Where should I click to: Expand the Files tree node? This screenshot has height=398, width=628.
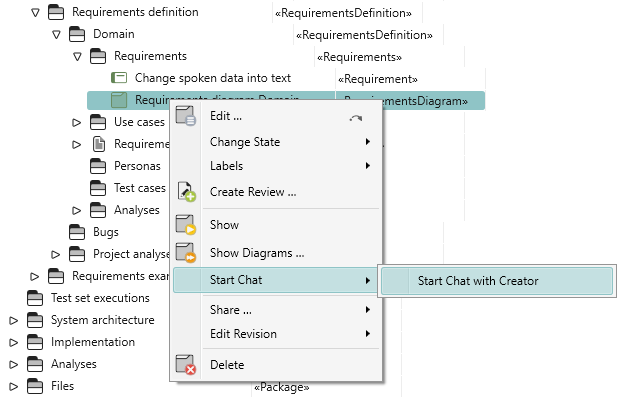tap(13, 387)
